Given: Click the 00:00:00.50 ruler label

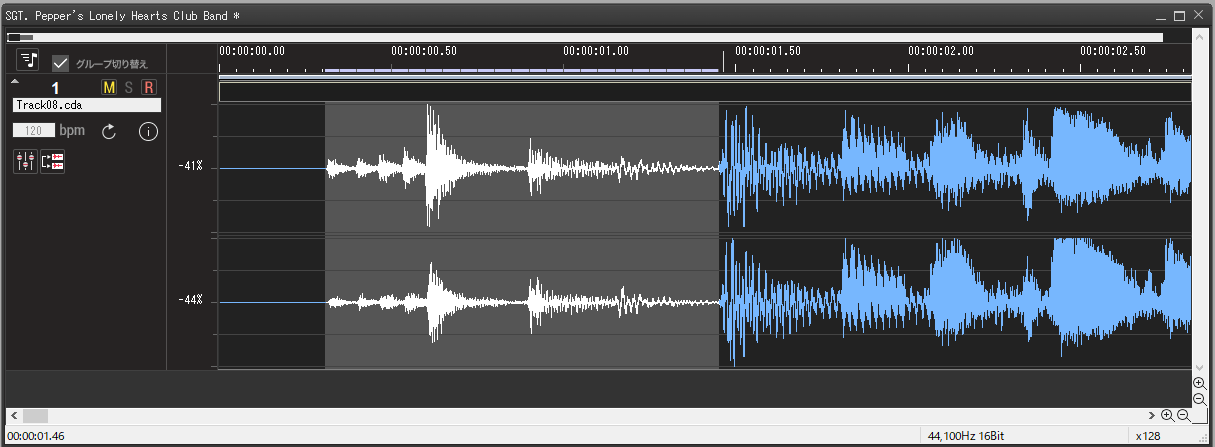Looking at the screenshot, I should [x=424, y=50].
